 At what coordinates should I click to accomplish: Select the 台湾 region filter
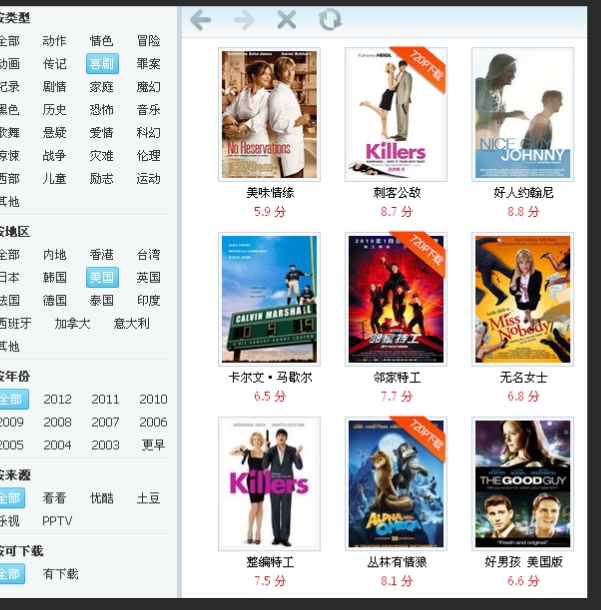pos(149,255)
